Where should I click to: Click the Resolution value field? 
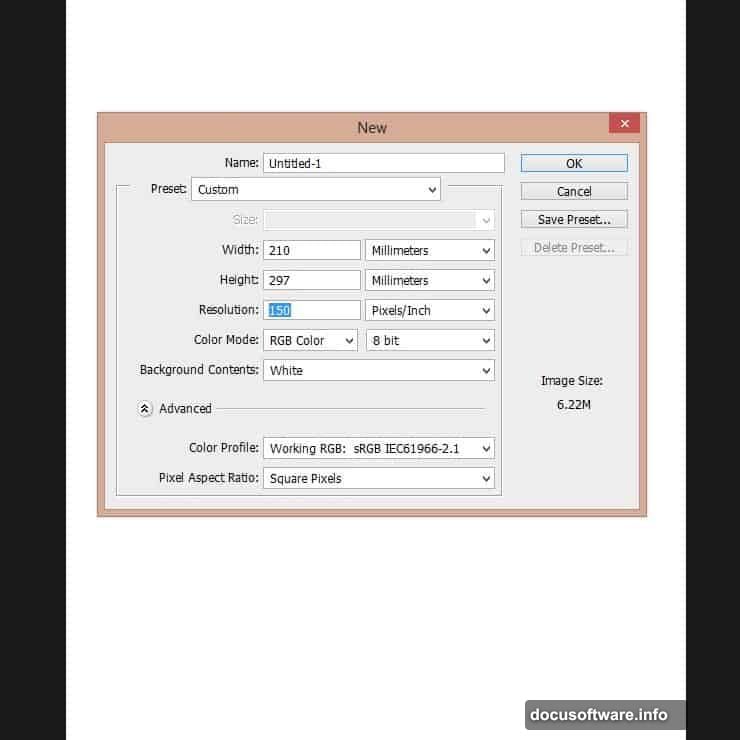point(312,310)
